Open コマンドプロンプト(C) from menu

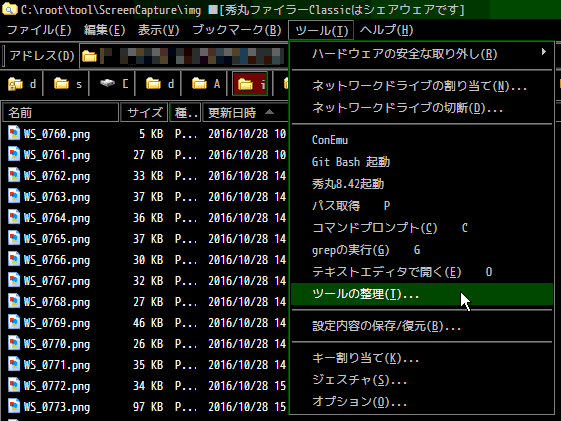[x=422, y=228]
